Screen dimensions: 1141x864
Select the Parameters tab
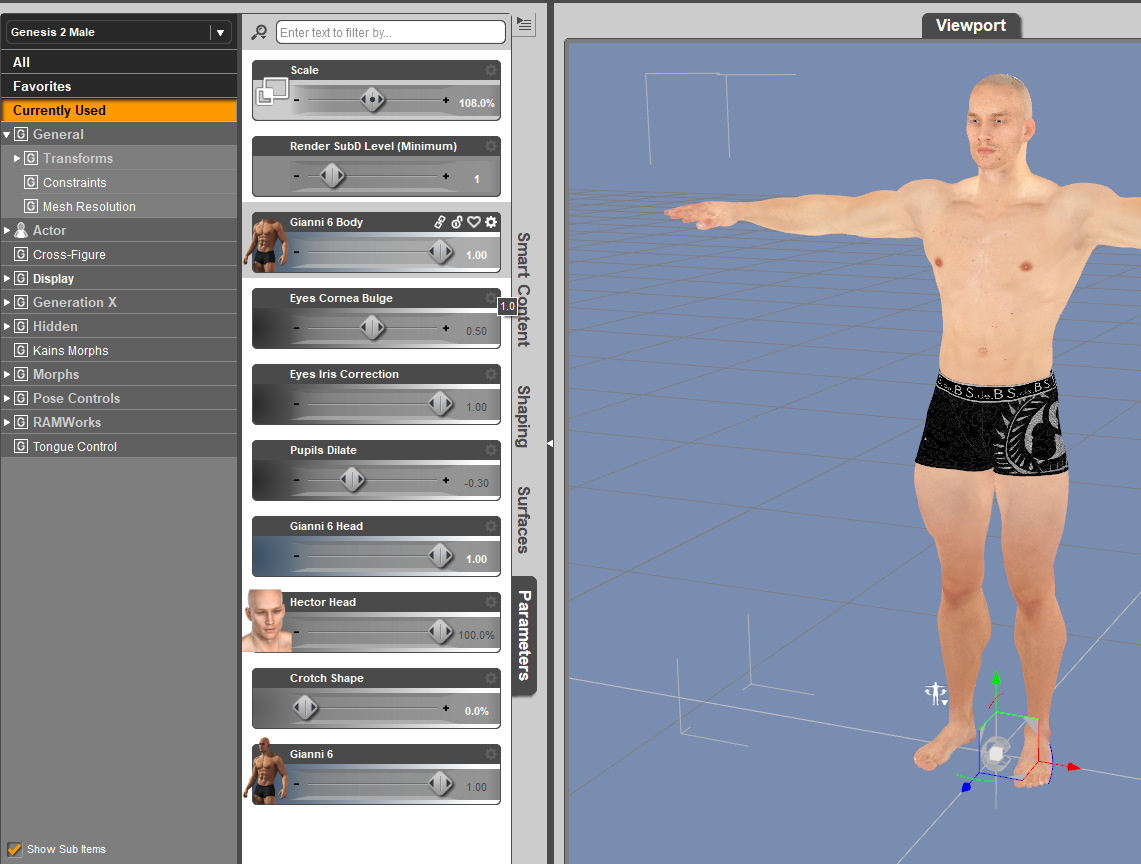[x=525, y=635]
